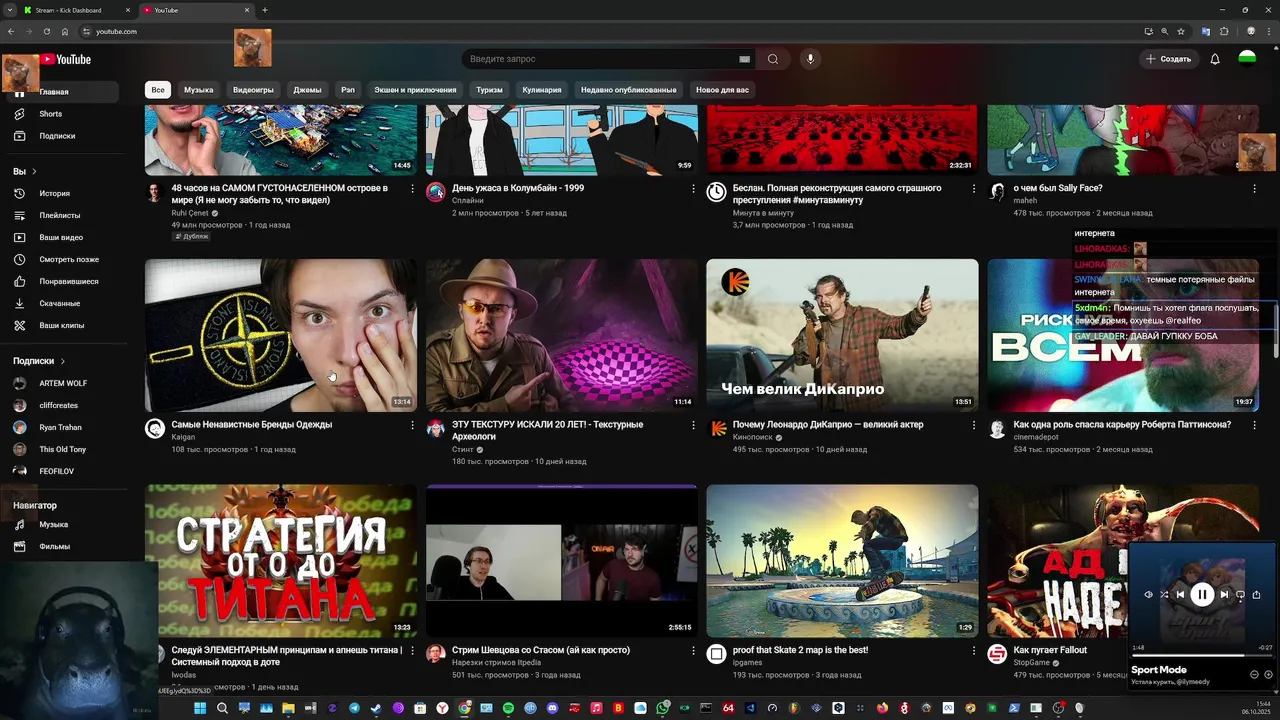Select the Кулинария filter chip
This screenshot has width=1280, height=720.
(541, 90)
